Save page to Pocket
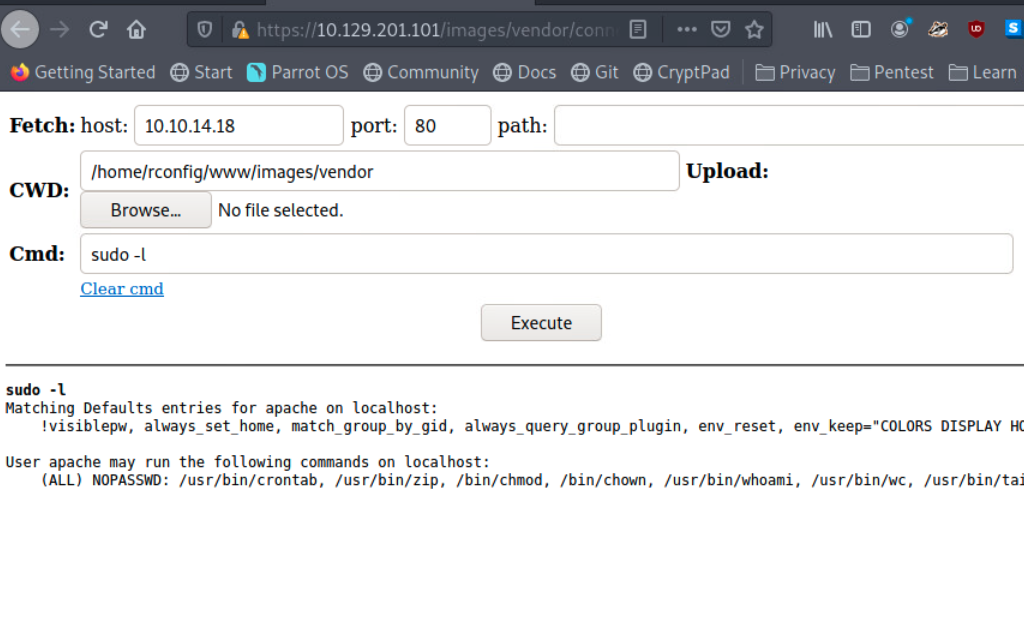 click(720, 29)
